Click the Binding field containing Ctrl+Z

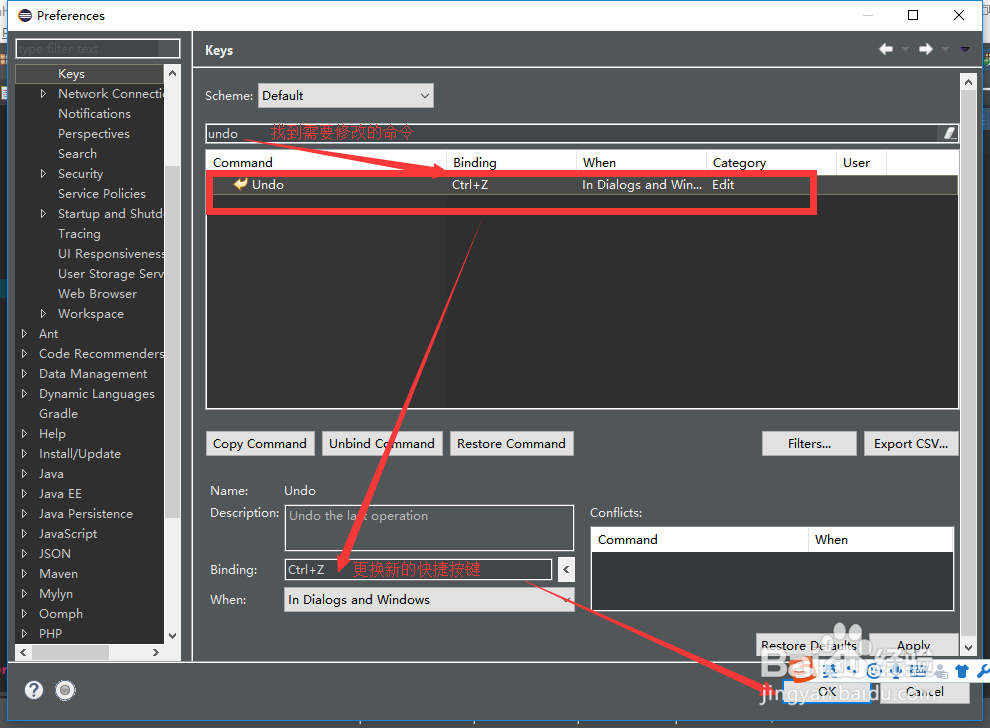[418, 570]
